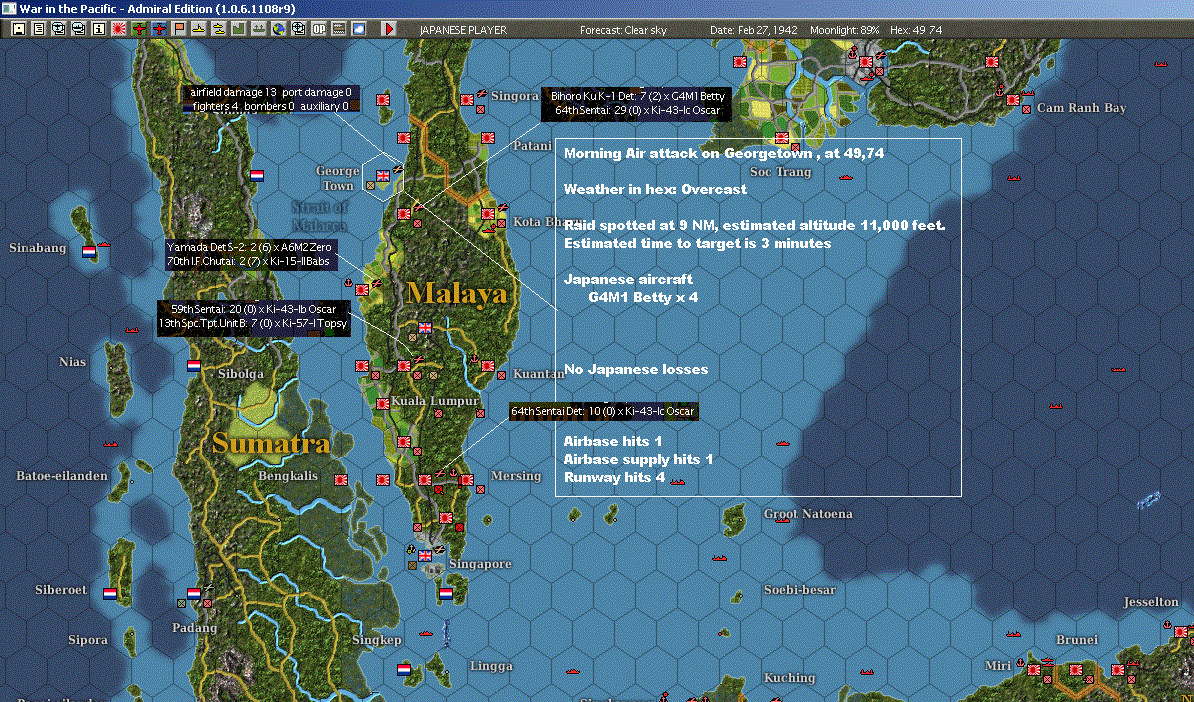Open the document list toolbar icon
The height and width of the screenshot is (702, 1194).
[x=38, y=29]
